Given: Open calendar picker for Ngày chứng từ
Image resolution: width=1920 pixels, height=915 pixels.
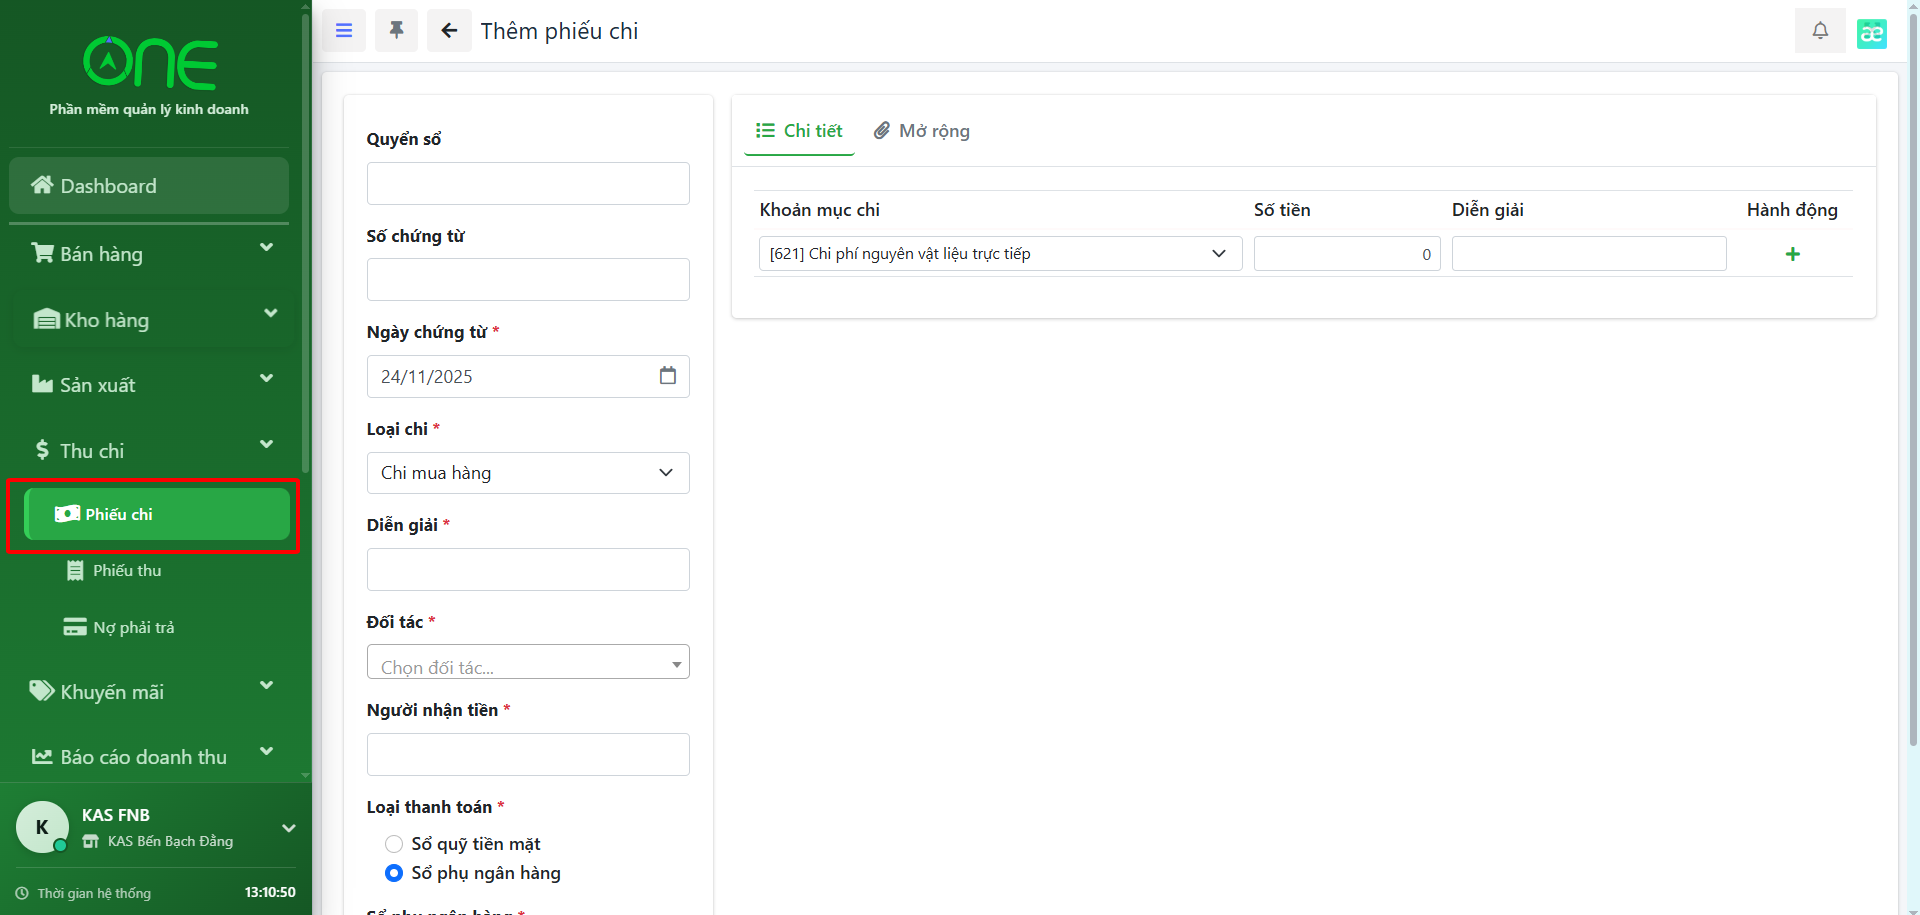Looking at the screenshot, I should point(668,376).
